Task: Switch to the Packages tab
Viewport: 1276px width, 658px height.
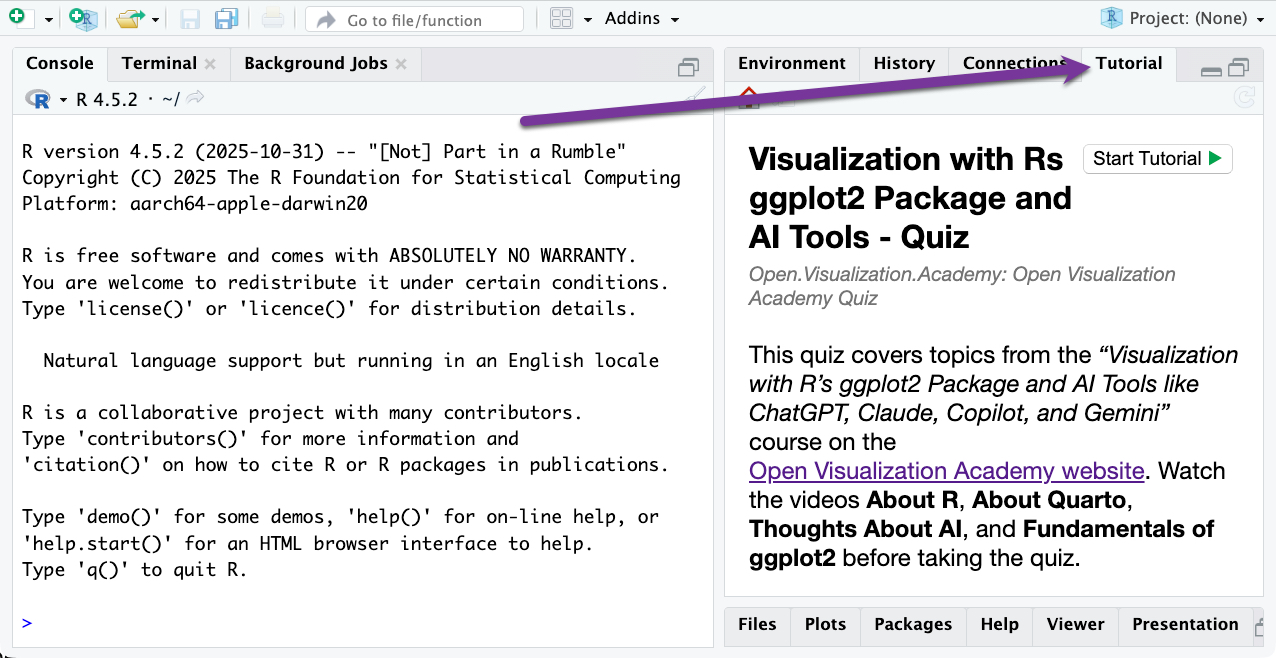Action: [912, 624]
